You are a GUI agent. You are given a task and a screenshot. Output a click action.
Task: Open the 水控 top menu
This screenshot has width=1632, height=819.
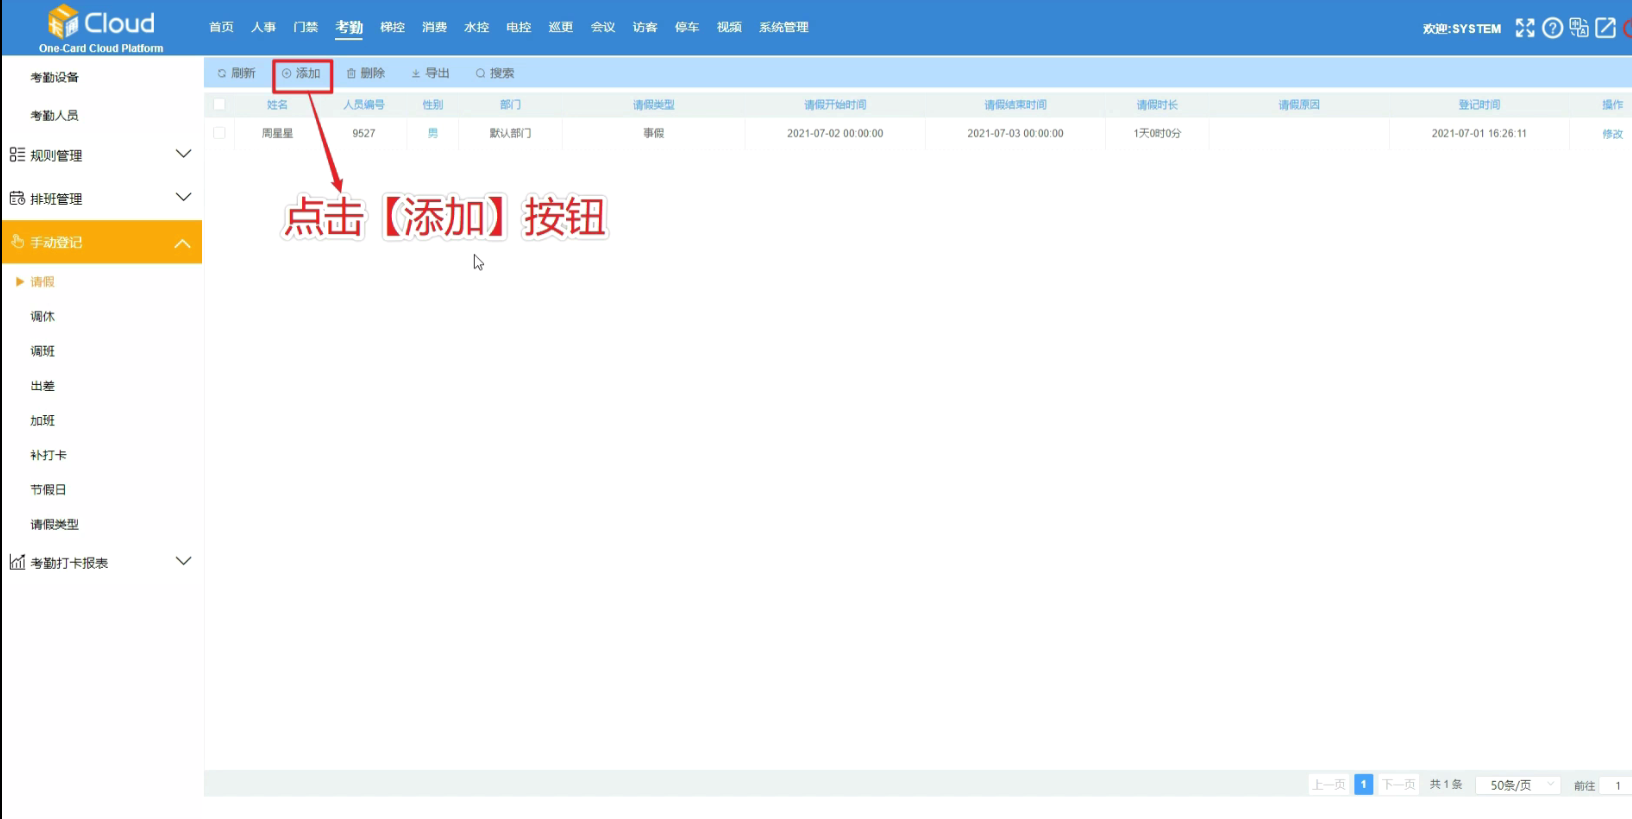[477, 27]
